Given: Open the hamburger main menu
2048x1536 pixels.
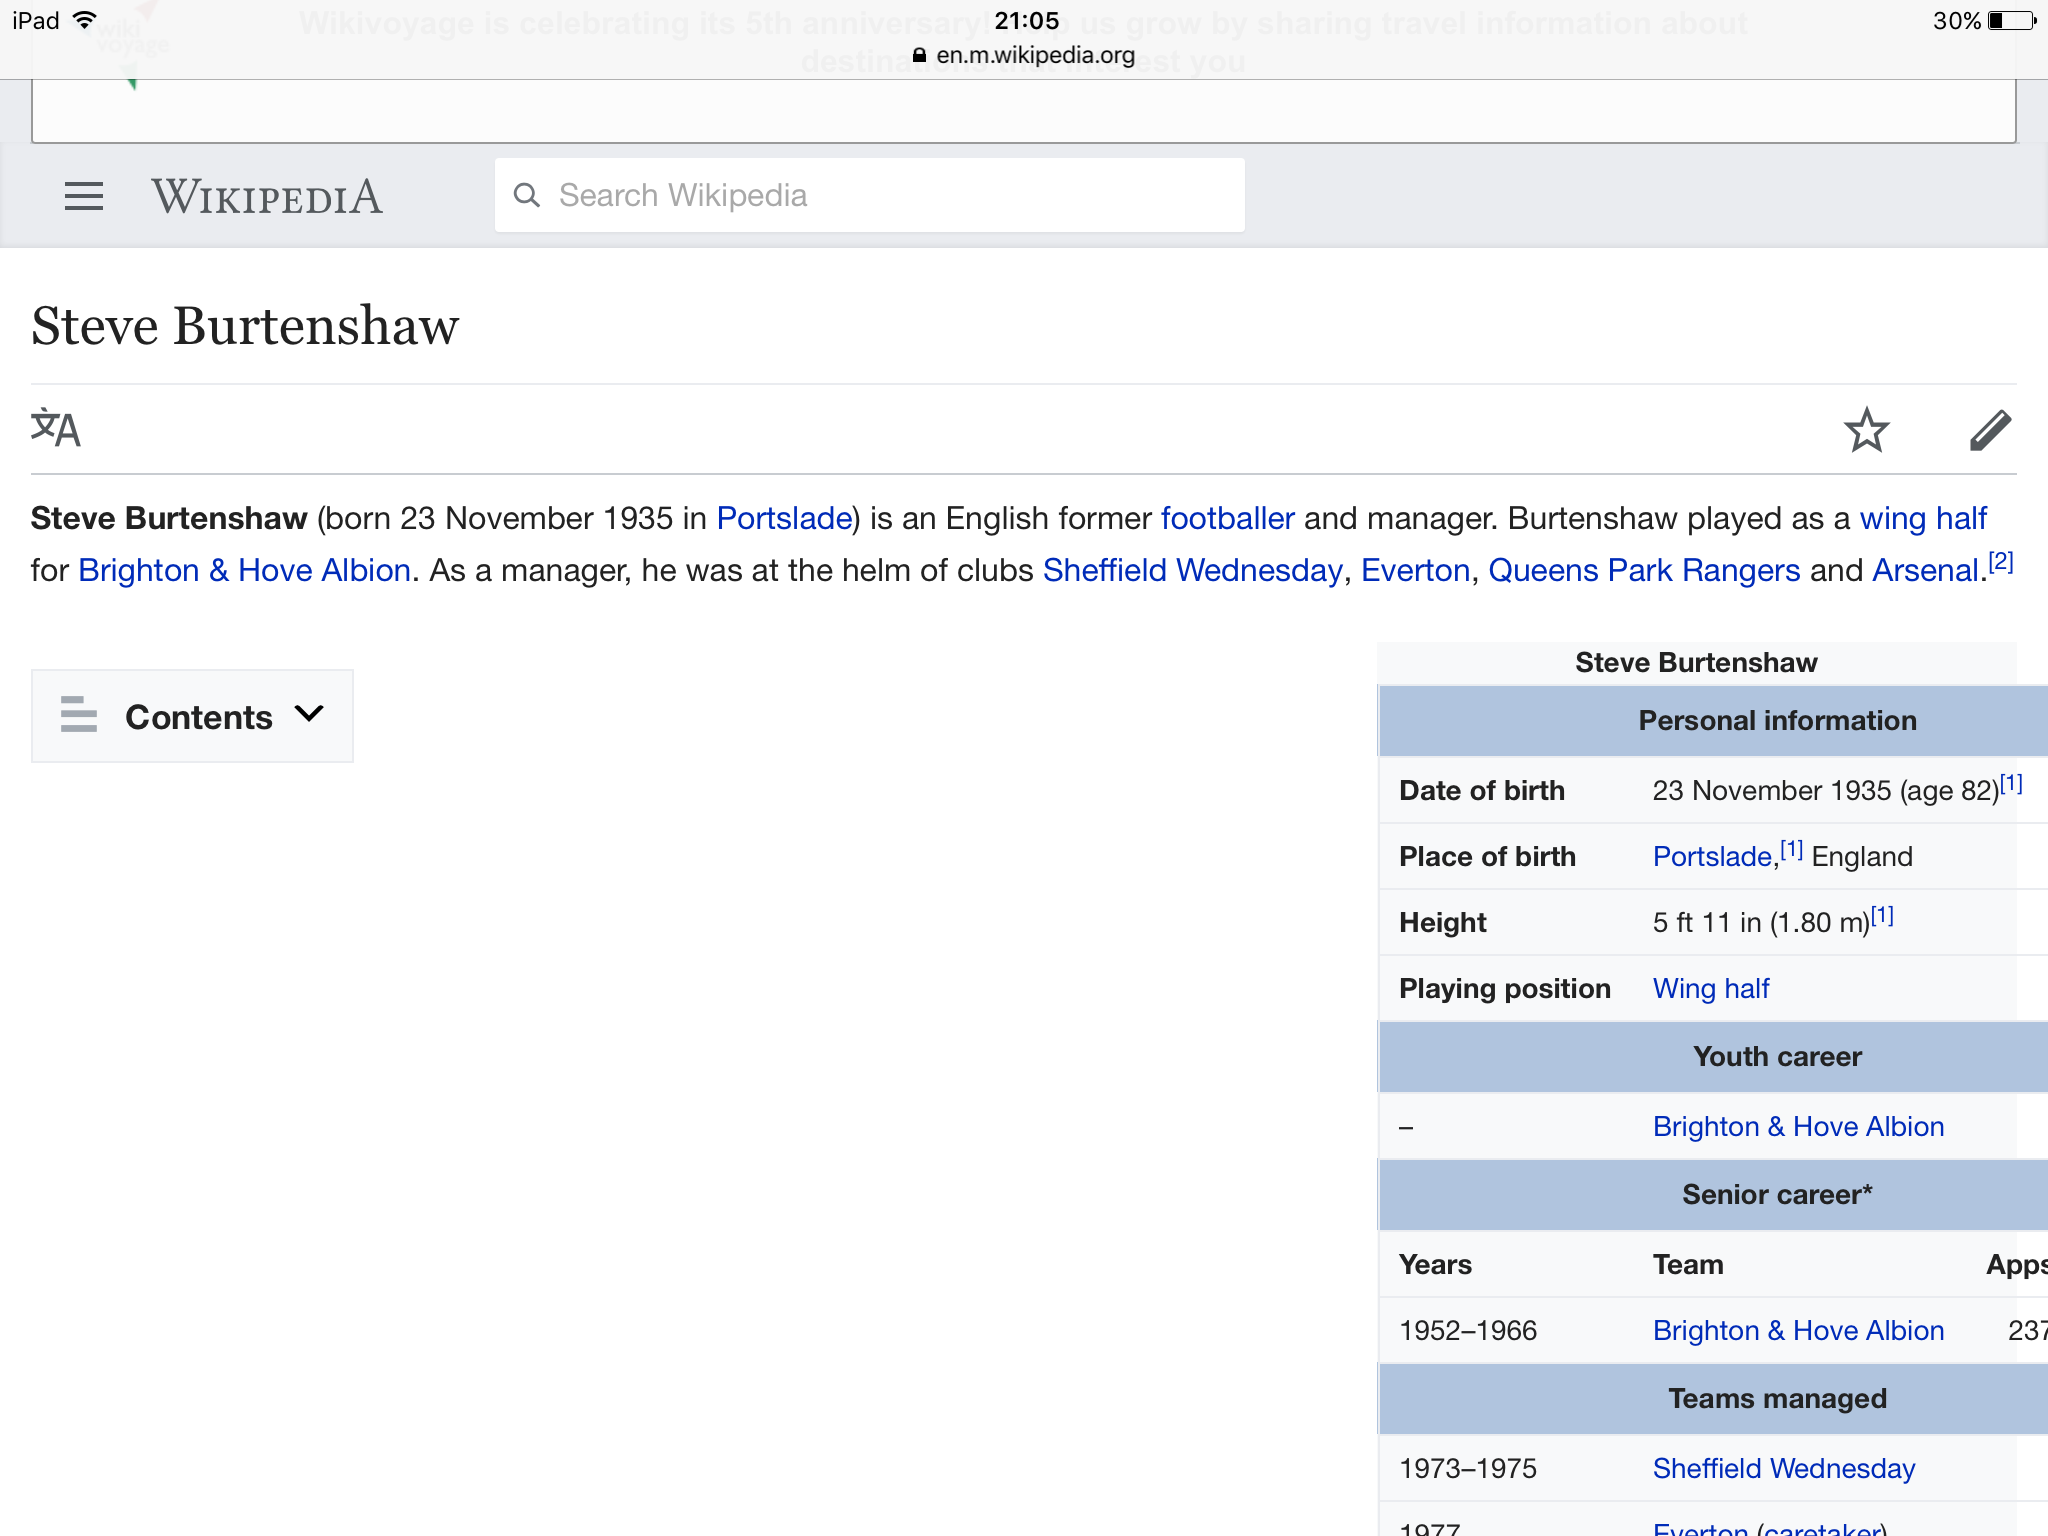Looking at the screenshot, I should [84, 196].
